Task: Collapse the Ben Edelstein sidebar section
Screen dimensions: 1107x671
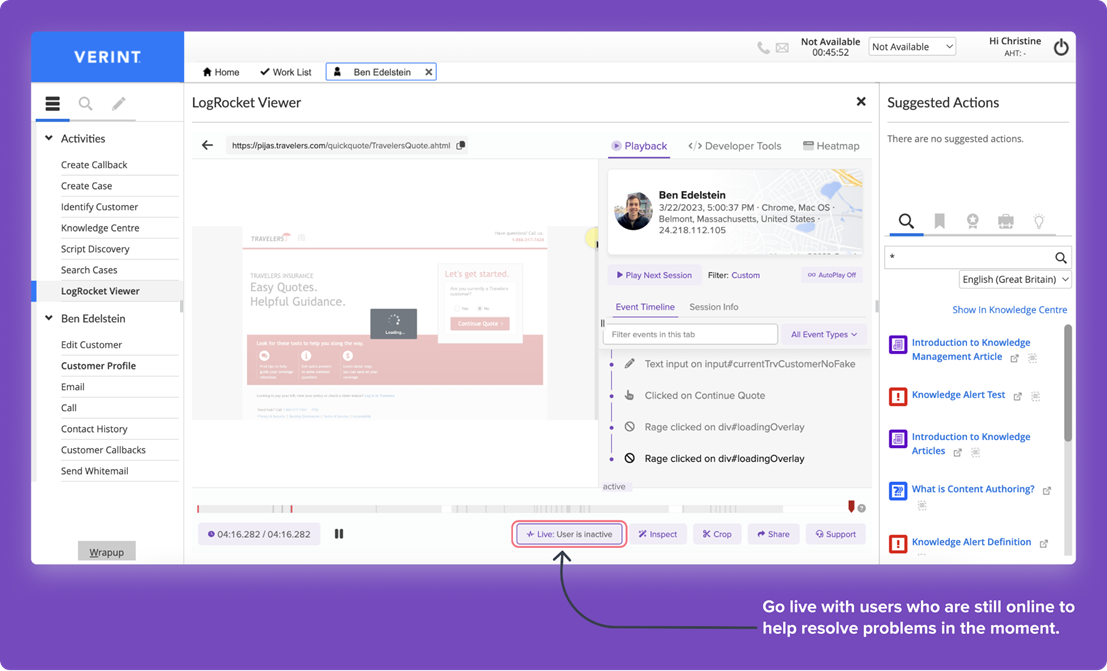Action: (49, 318)
